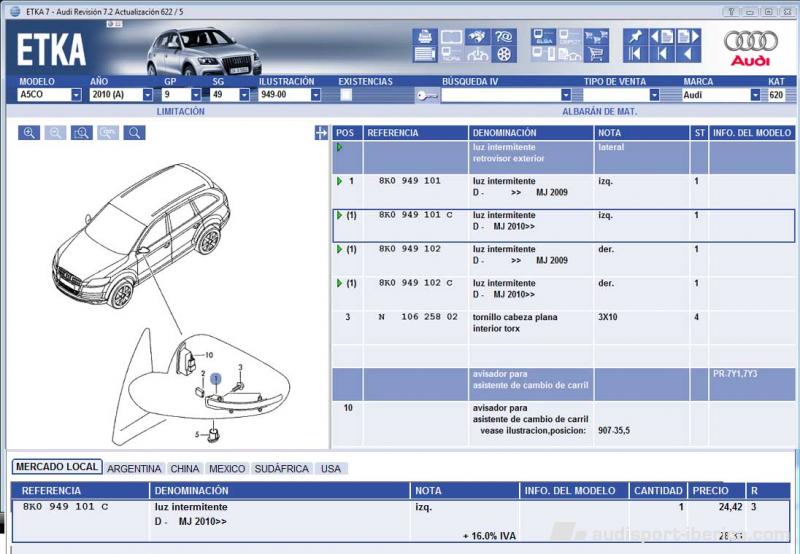Click the multiple shopping carts icon
This screenshot has height=554, width=800.
[596, 37]
